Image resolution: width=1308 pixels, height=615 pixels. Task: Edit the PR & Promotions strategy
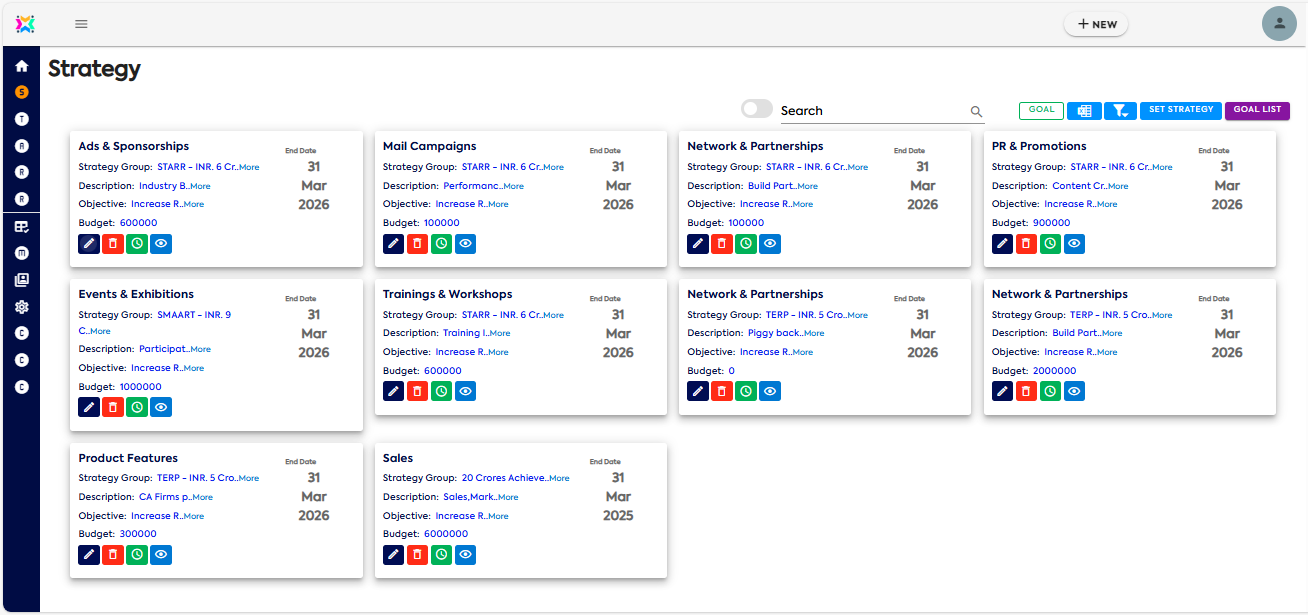coord(1002,243)
